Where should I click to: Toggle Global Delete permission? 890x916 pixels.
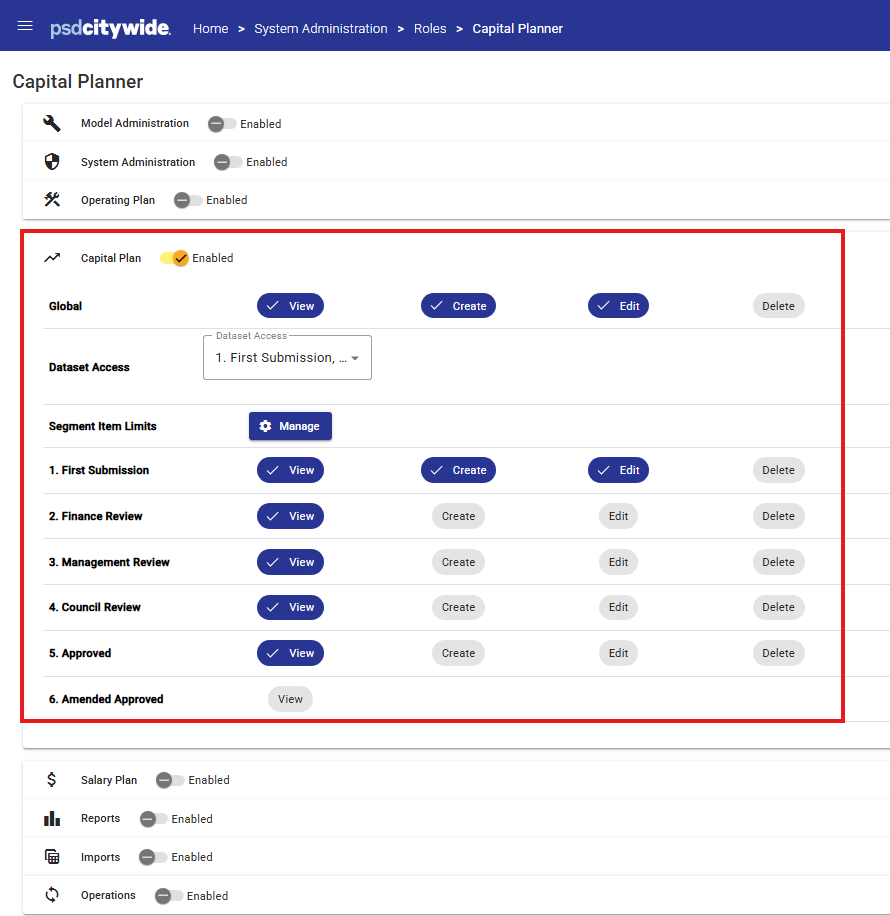point(778,306)
